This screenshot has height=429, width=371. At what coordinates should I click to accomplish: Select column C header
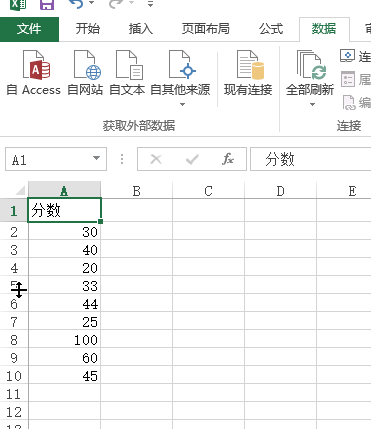pos(209,191)
